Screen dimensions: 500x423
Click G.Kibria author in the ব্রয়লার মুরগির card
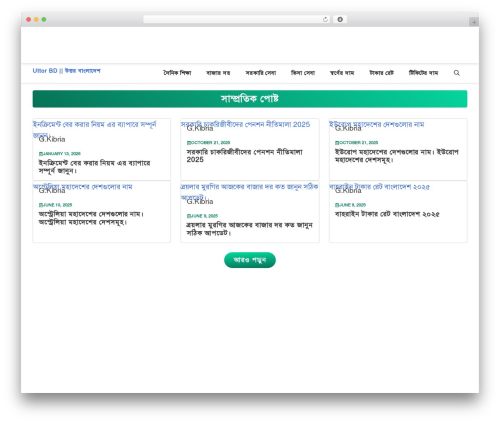click(x=200, y=202)
